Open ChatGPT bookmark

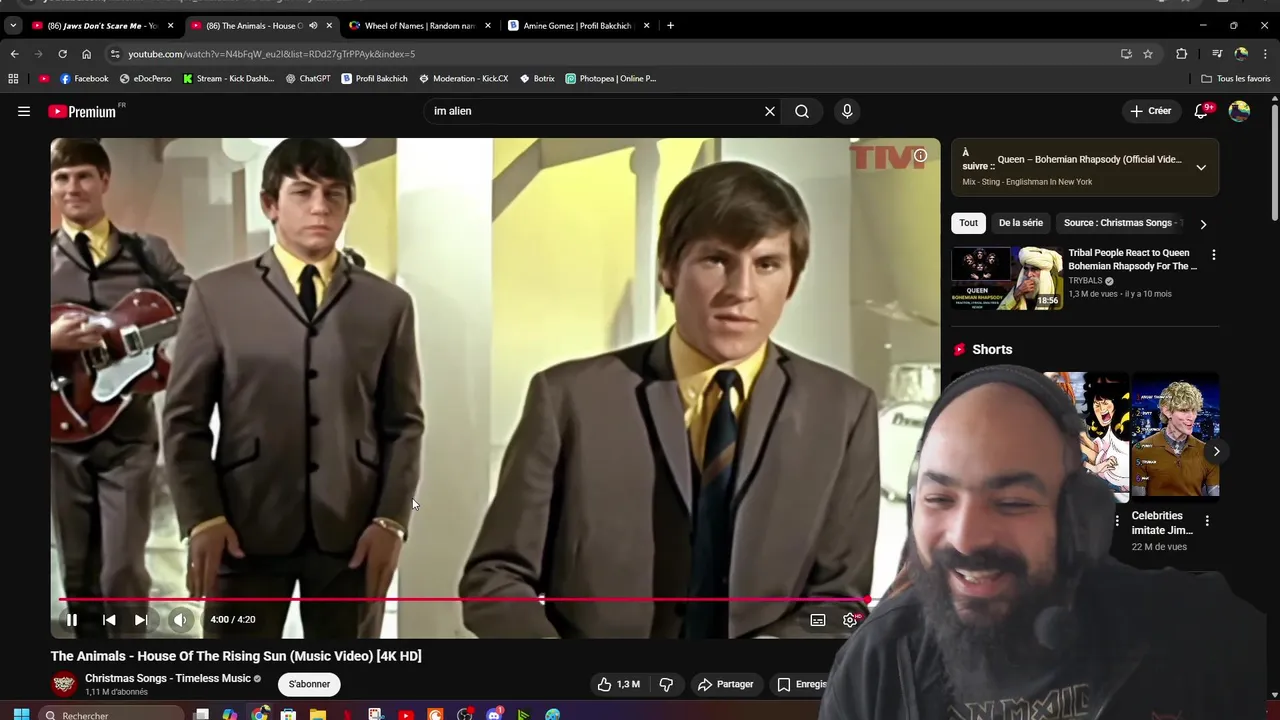point(307,78)
